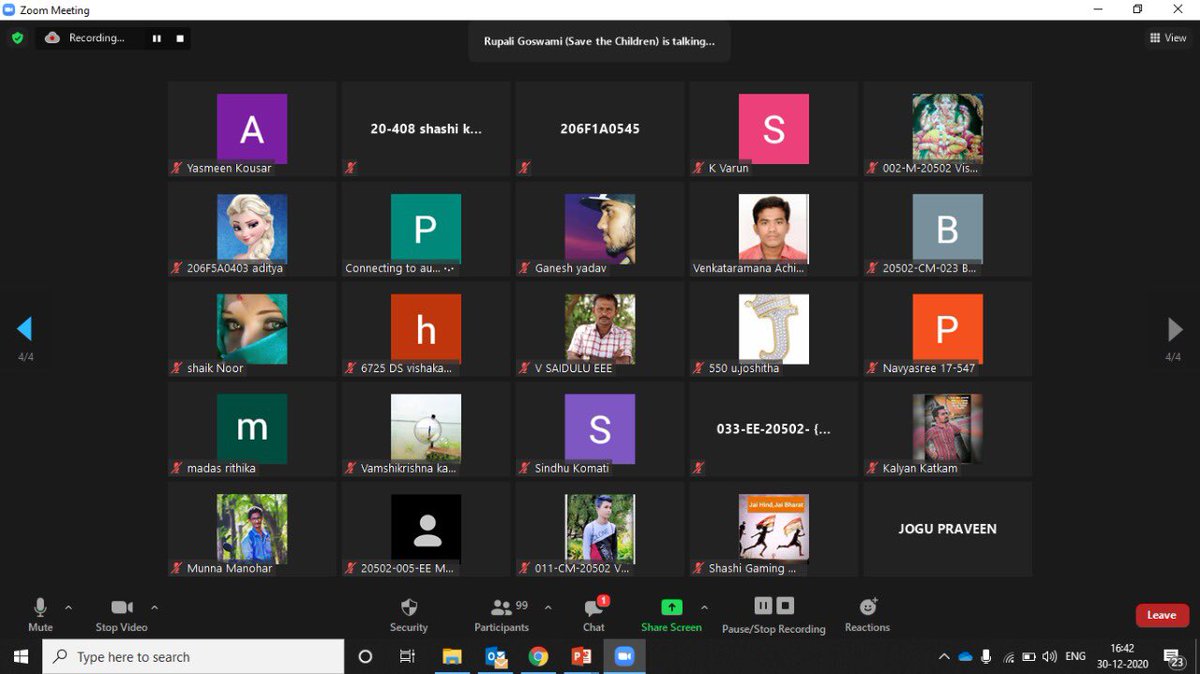Select 206F5A0403 aditya's Elsa tile
The image size is (1200, 674).
(x=252, y=229)
